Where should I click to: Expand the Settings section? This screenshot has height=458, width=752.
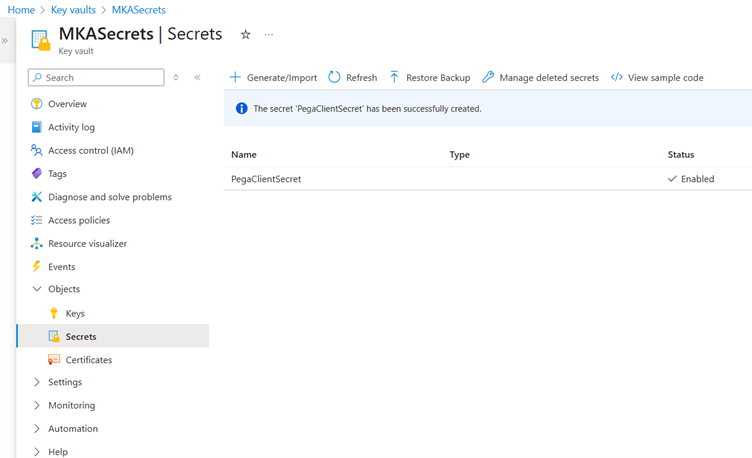tap(37, 383)
